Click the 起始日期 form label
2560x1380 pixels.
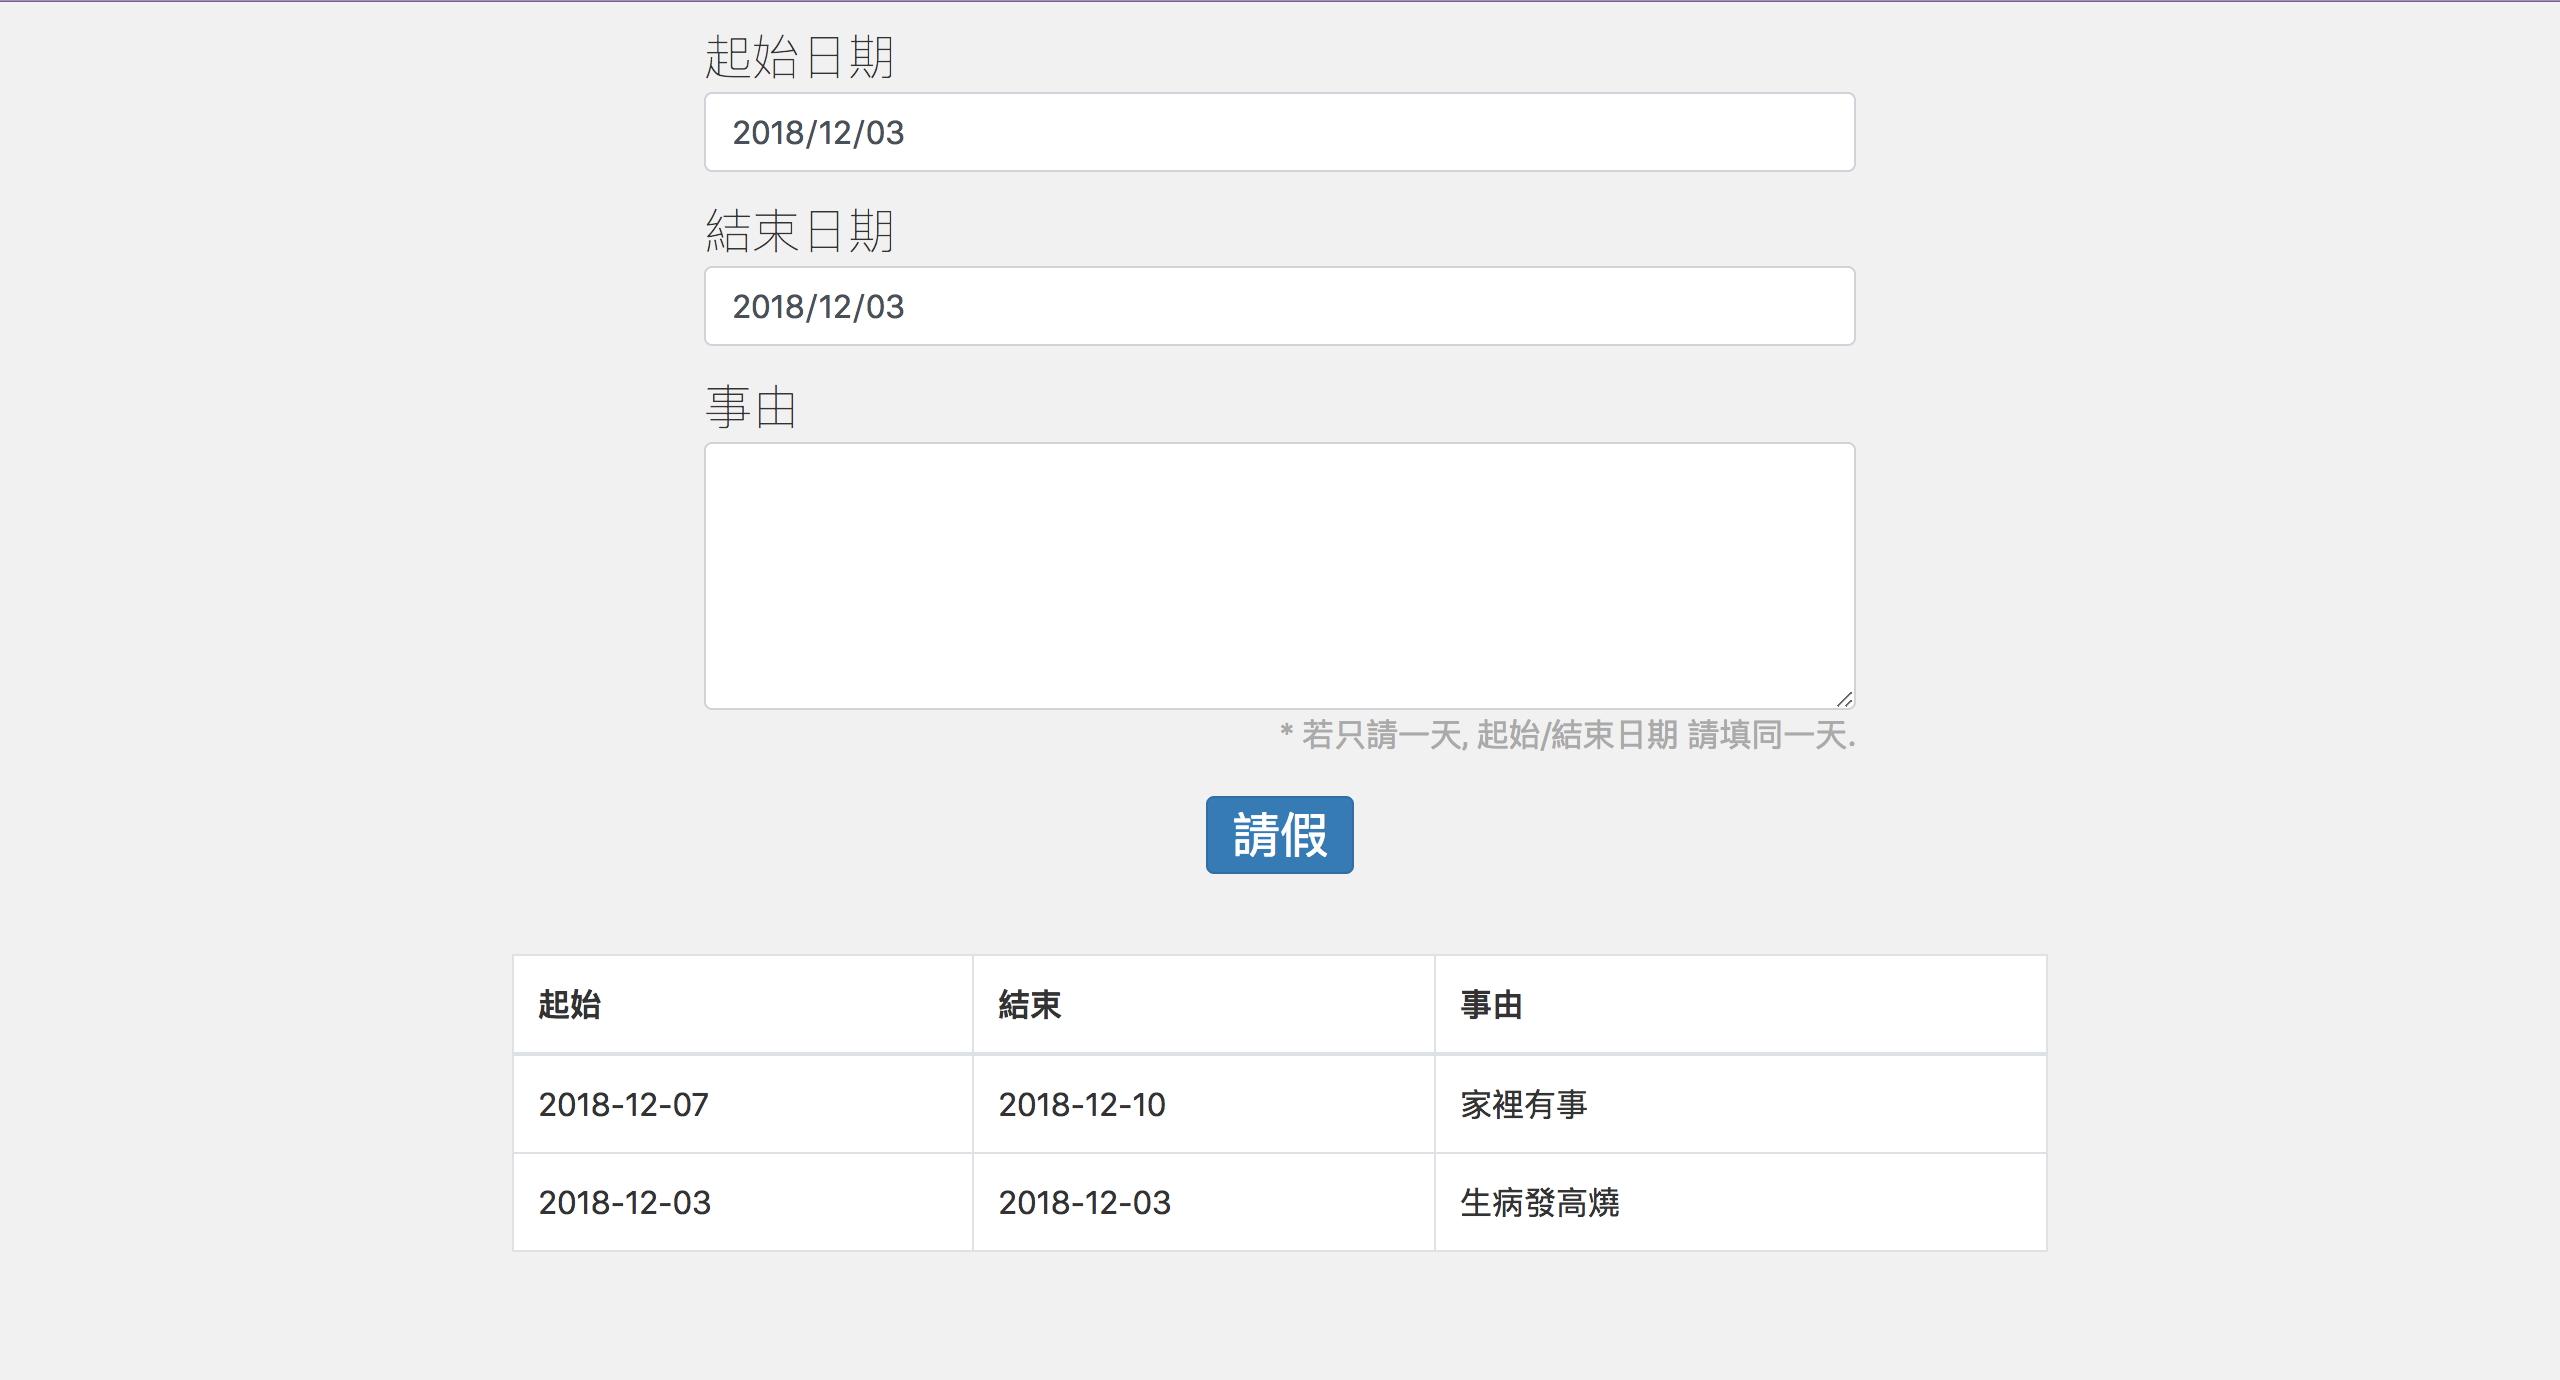(x=799, y=56)
